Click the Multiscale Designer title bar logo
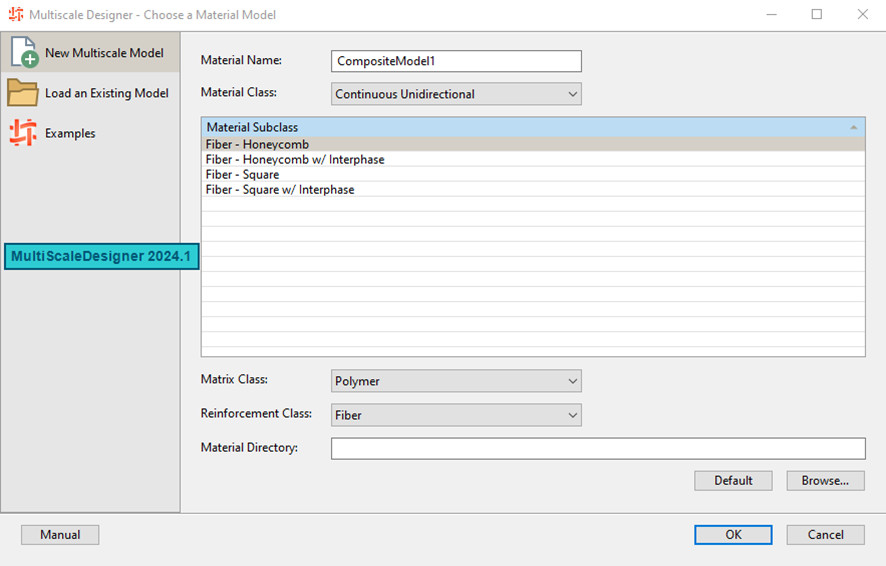 (15, 15)
